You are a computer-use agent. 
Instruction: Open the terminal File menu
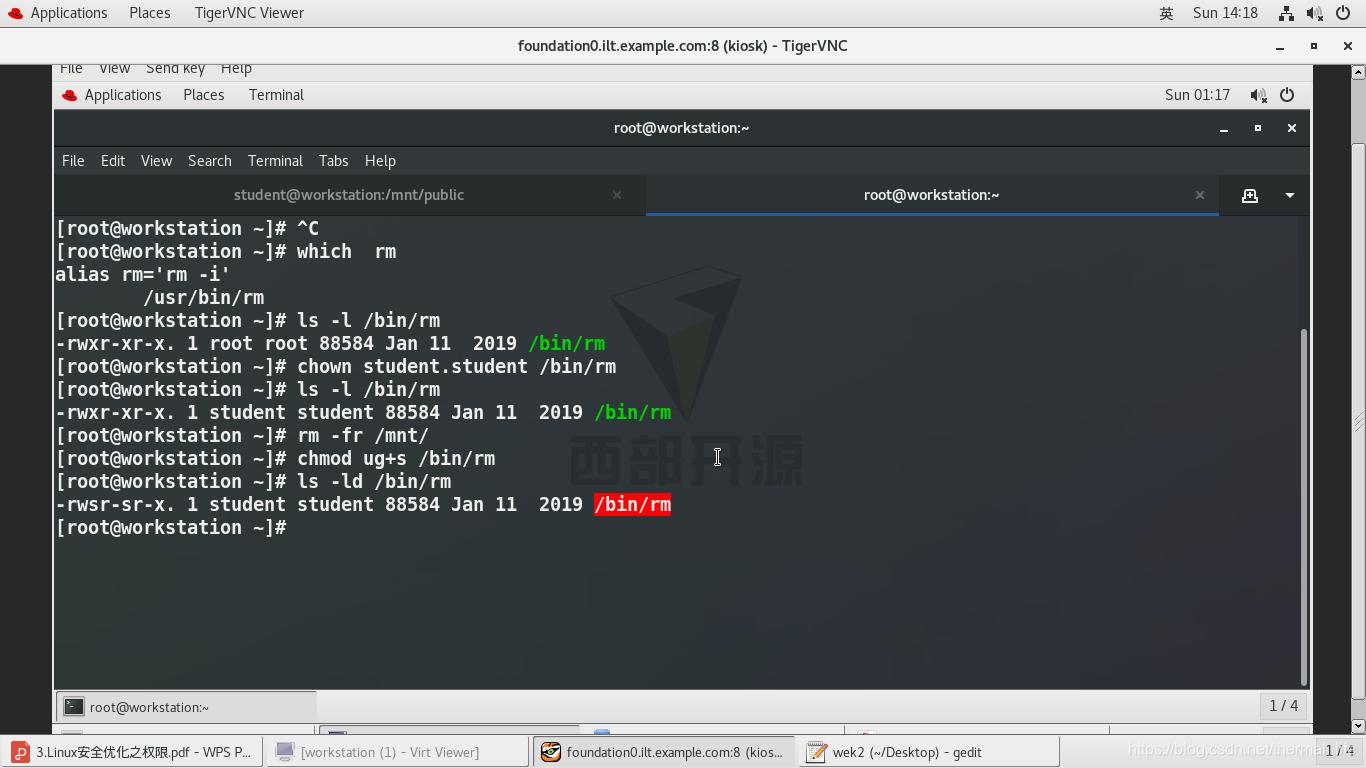click(73, 161)
